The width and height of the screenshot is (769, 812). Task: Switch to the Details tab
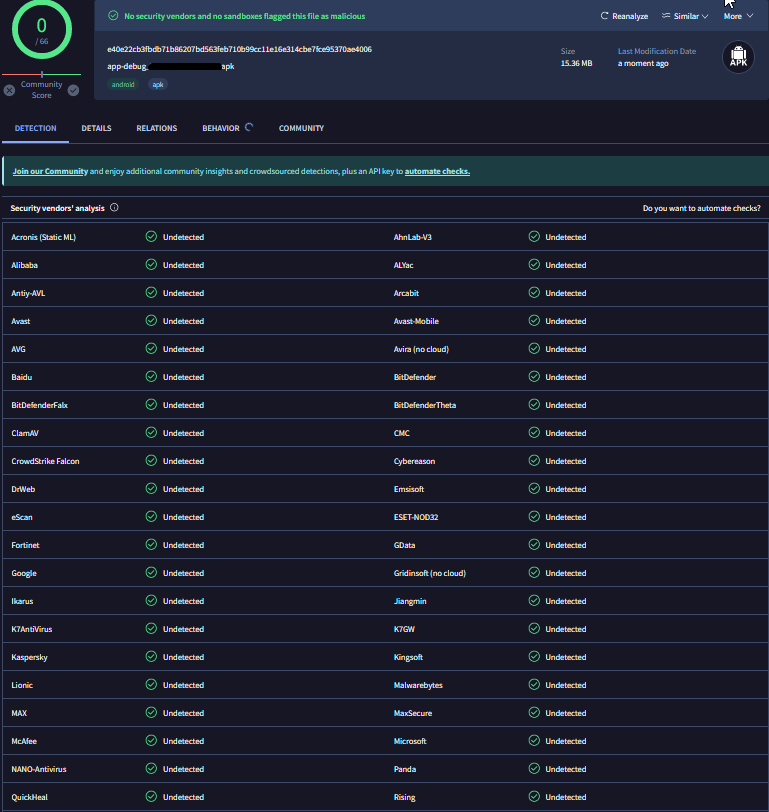point(96,128)
